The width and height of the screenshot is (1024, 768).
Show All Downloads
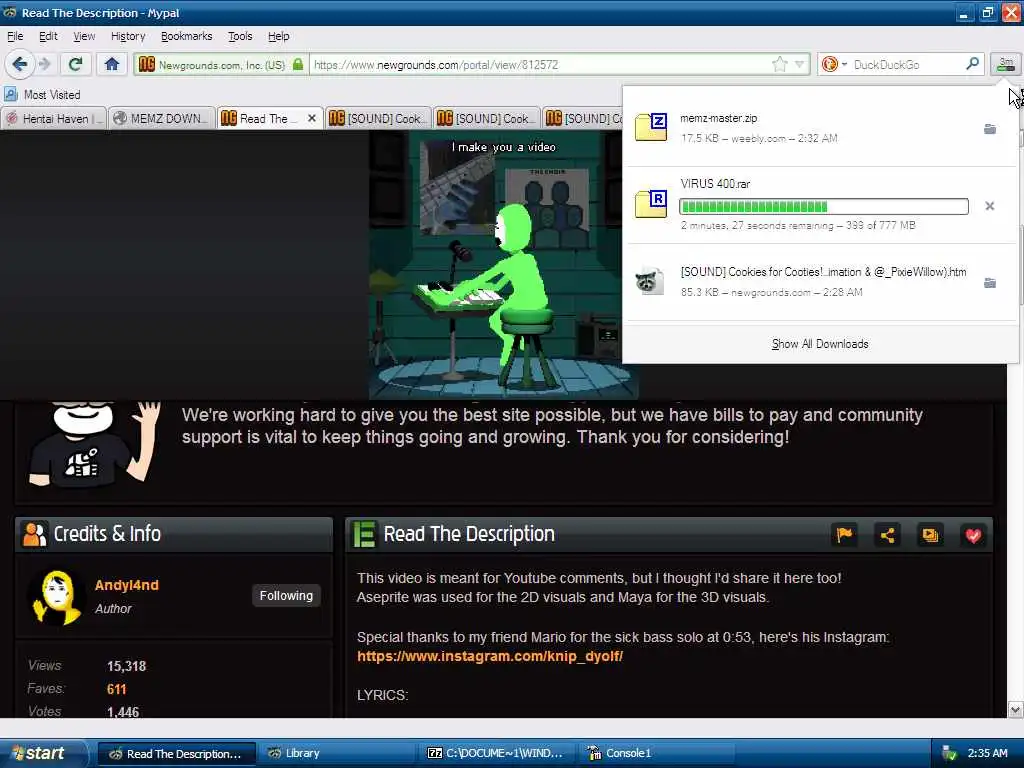click(x=820, y=344)
